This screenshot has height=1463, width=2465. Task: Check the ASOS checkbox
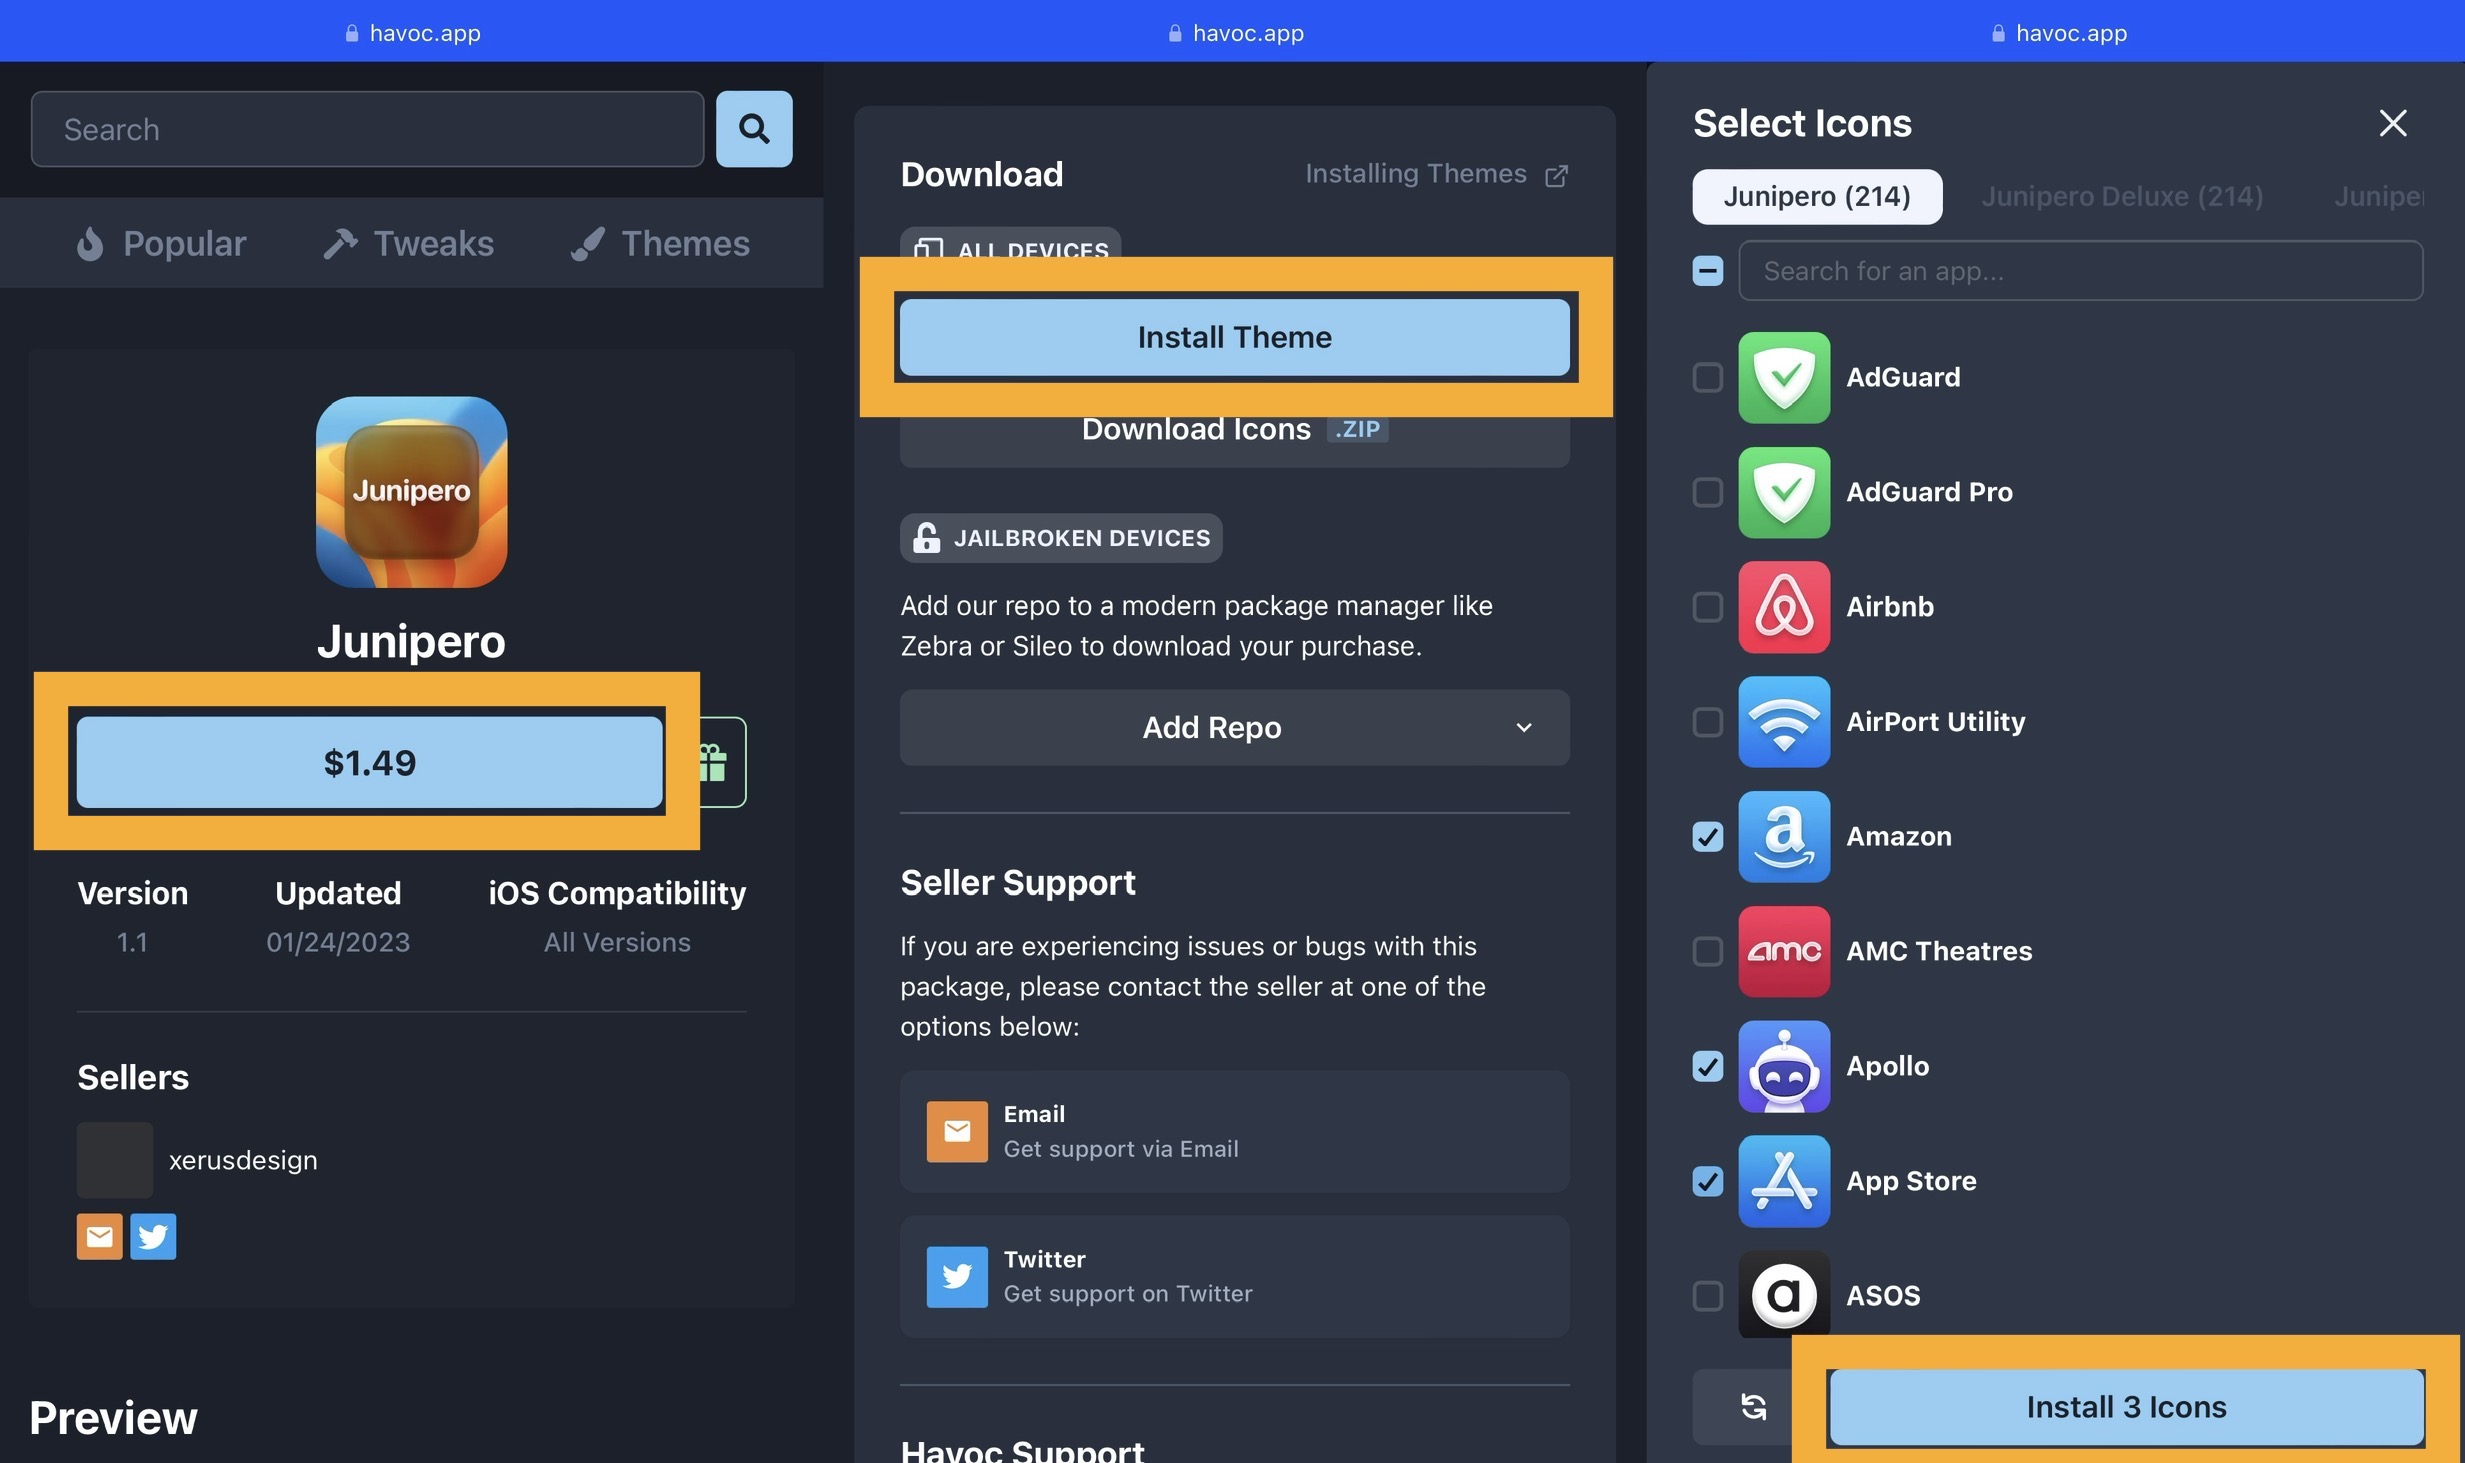(x=1708, y=1296)
